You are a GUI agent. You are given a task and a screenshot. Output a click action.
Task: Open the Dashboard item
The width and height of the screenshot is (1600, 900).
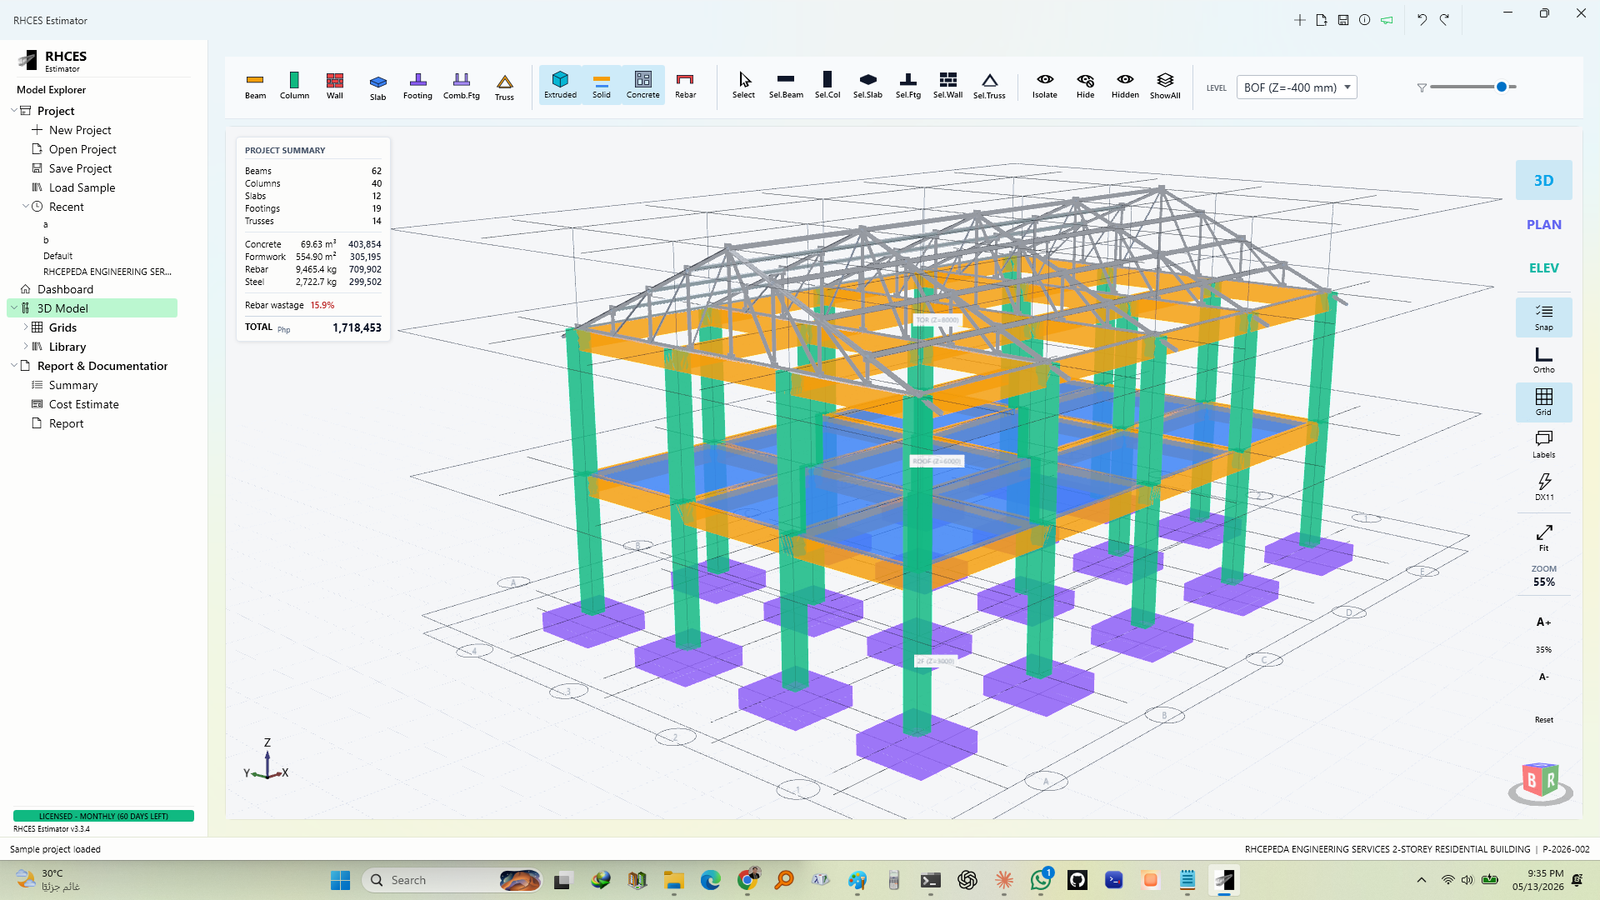(x=65, y=289)
